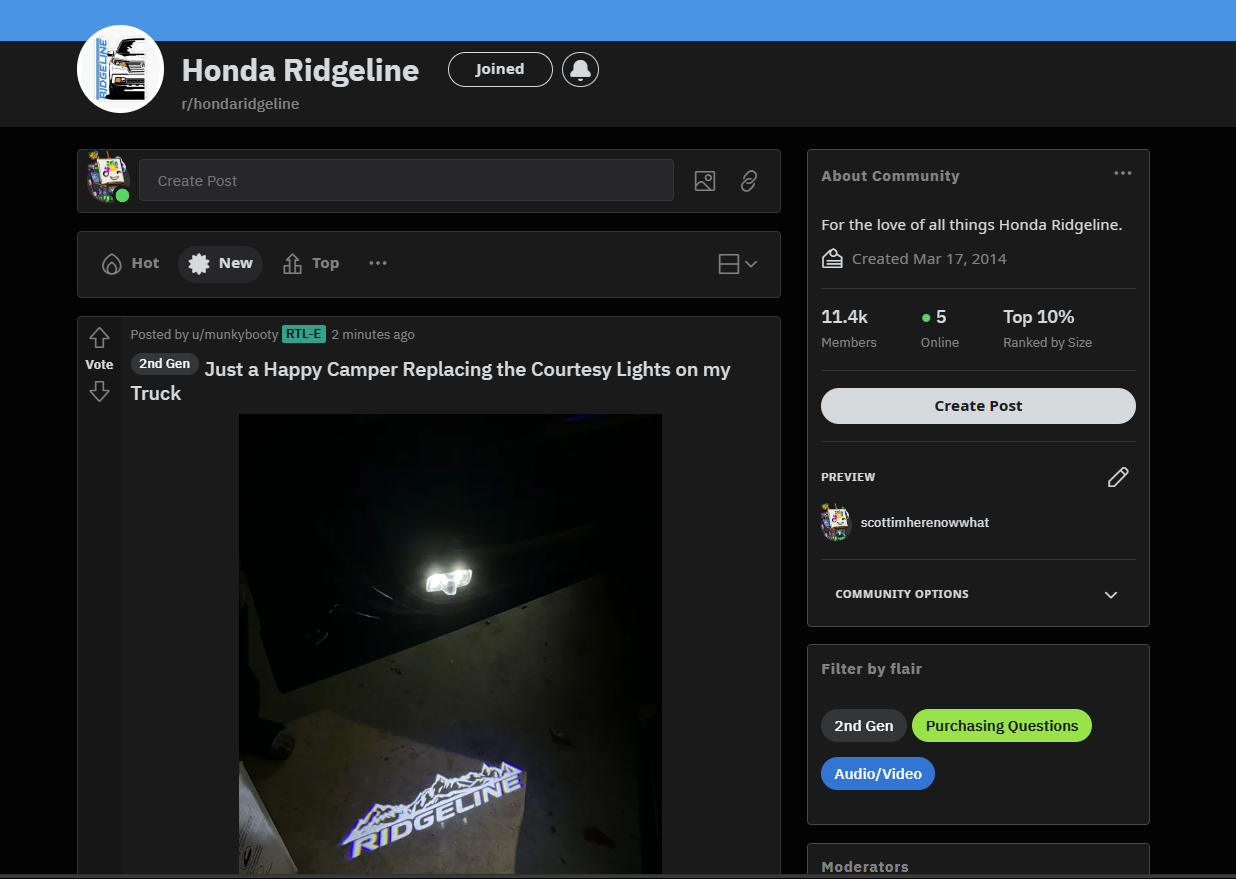Screen dimensions: 1236x879
Task: Open the card view layout dropdown
Action: point(738,264)
